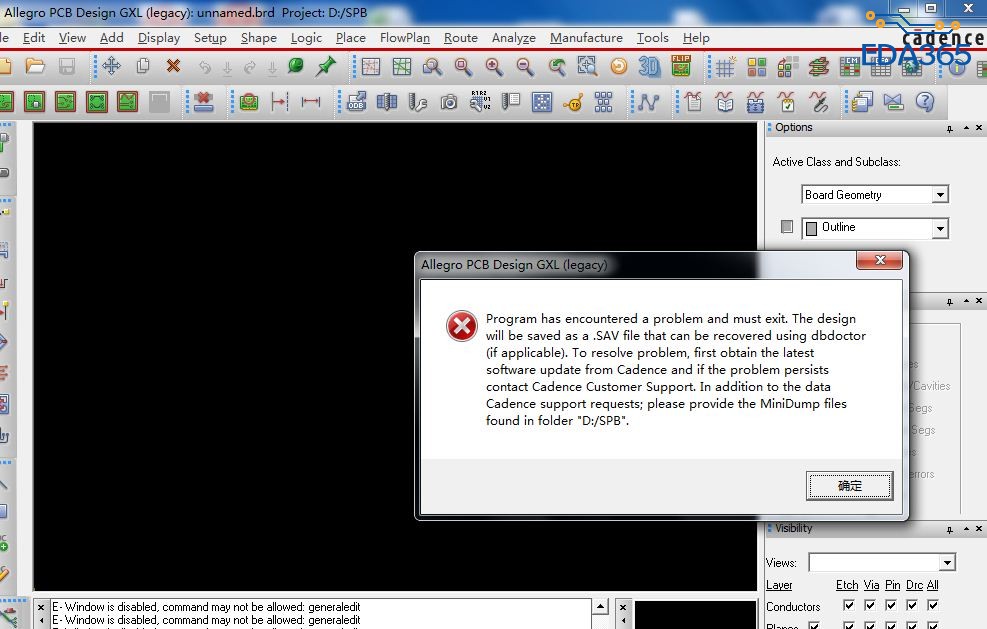The height and width of the screenshot is (629, 987).
Task: Click the Zoom In magnifier icon
Action: (x=494, y=66)
